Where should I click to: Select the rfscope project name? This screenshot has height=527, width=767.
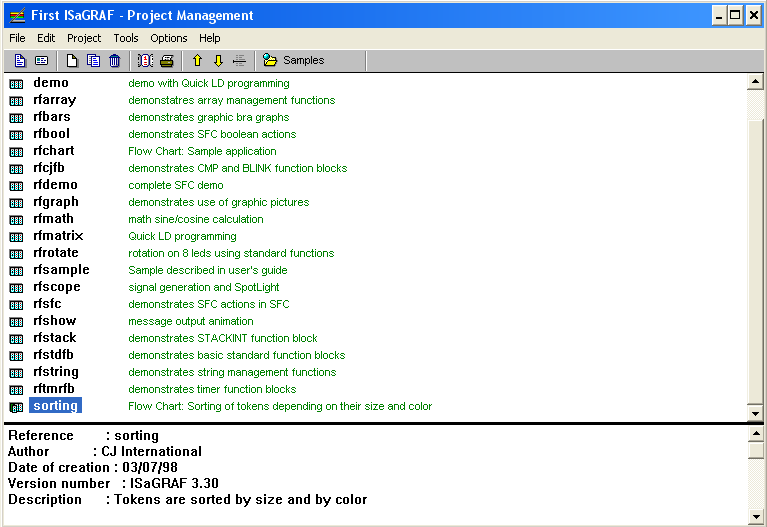point(57,287)
